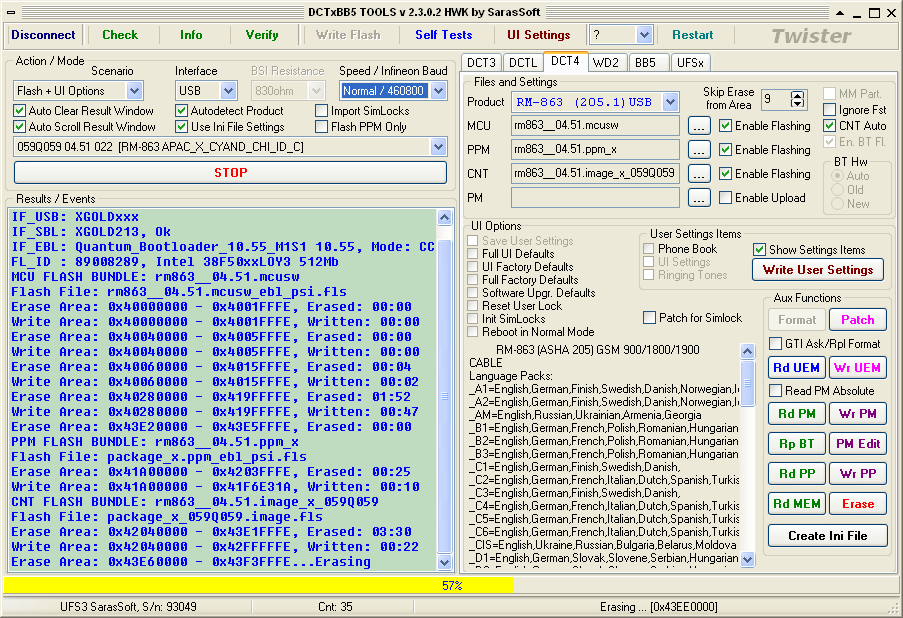The image size is (903, 618).
Task: Toggle Auto Clear Result Window checkbox
Action: (x=20, y=111)
